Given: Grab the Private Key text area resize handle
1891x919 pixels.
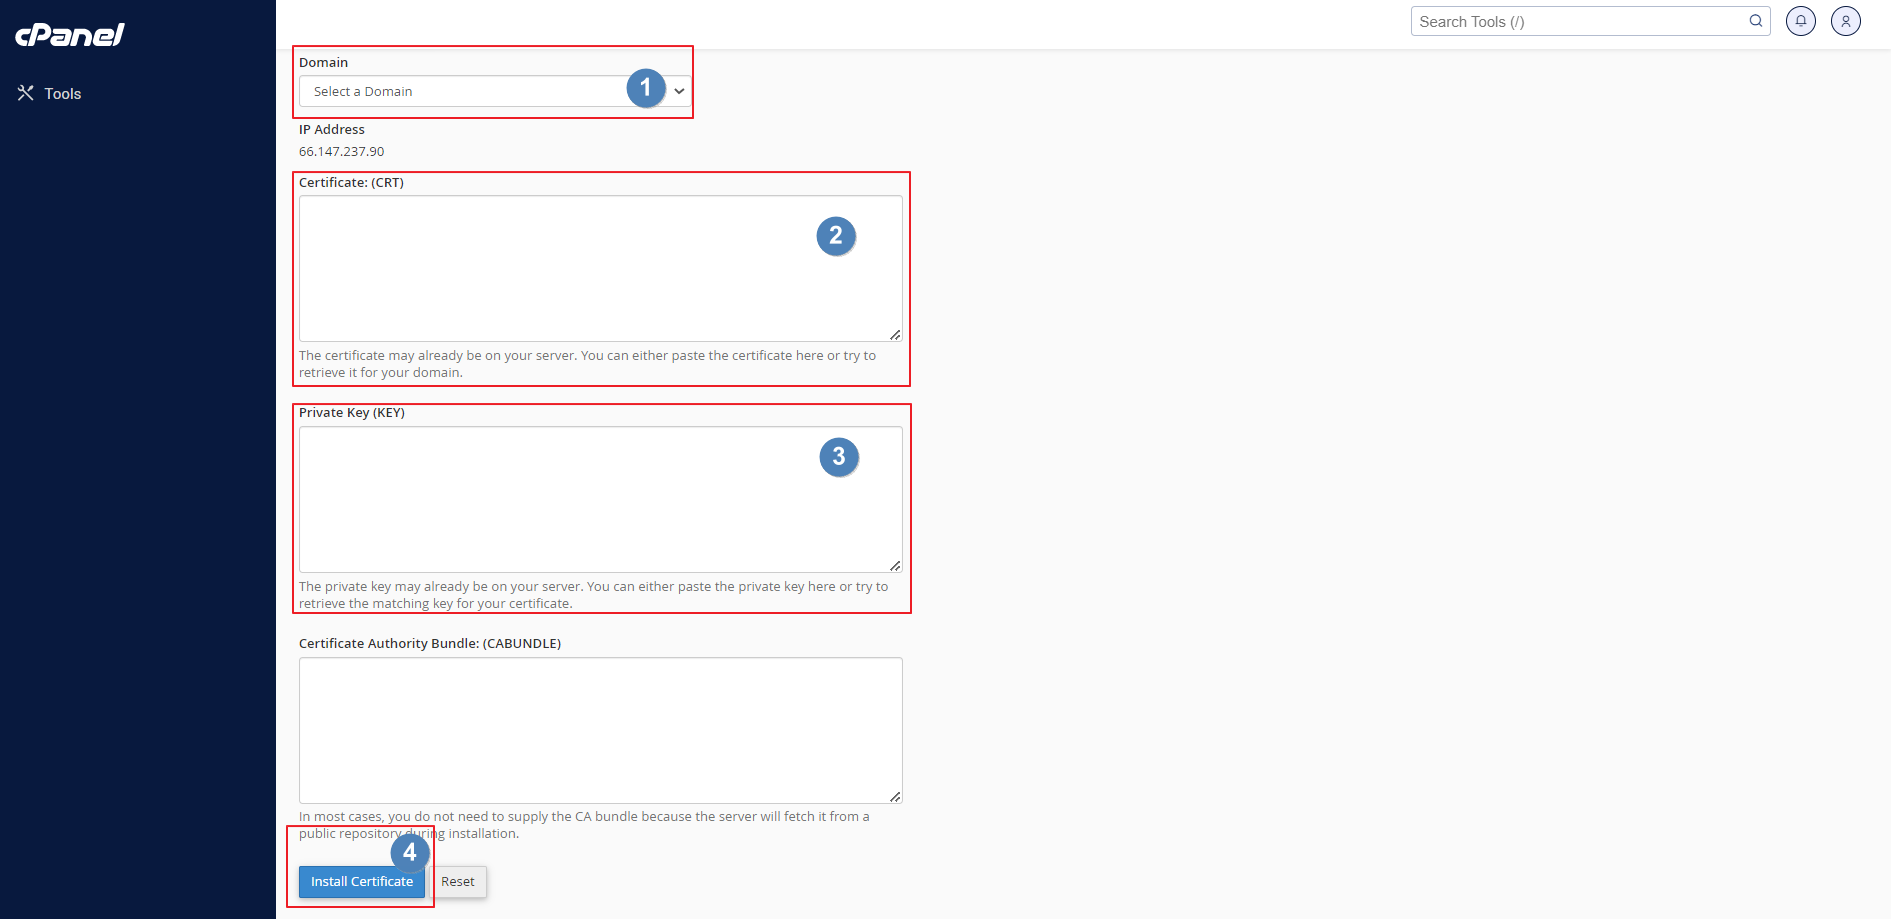Looking at the screenshot, I should pos(895,566).
